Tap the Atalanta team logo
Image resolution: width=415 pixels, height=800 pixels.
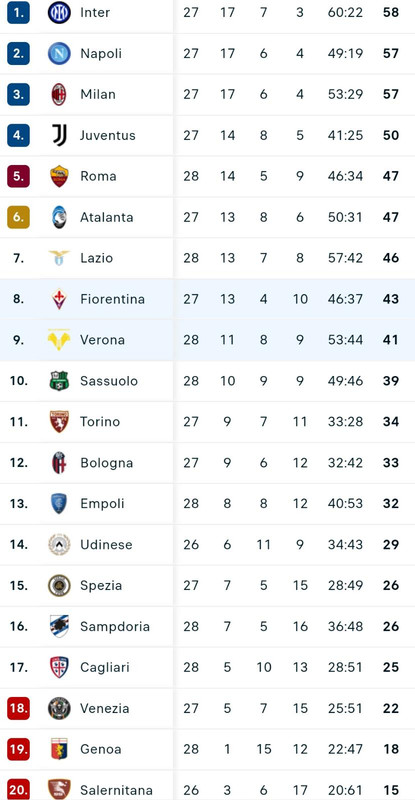click(59, 217)
